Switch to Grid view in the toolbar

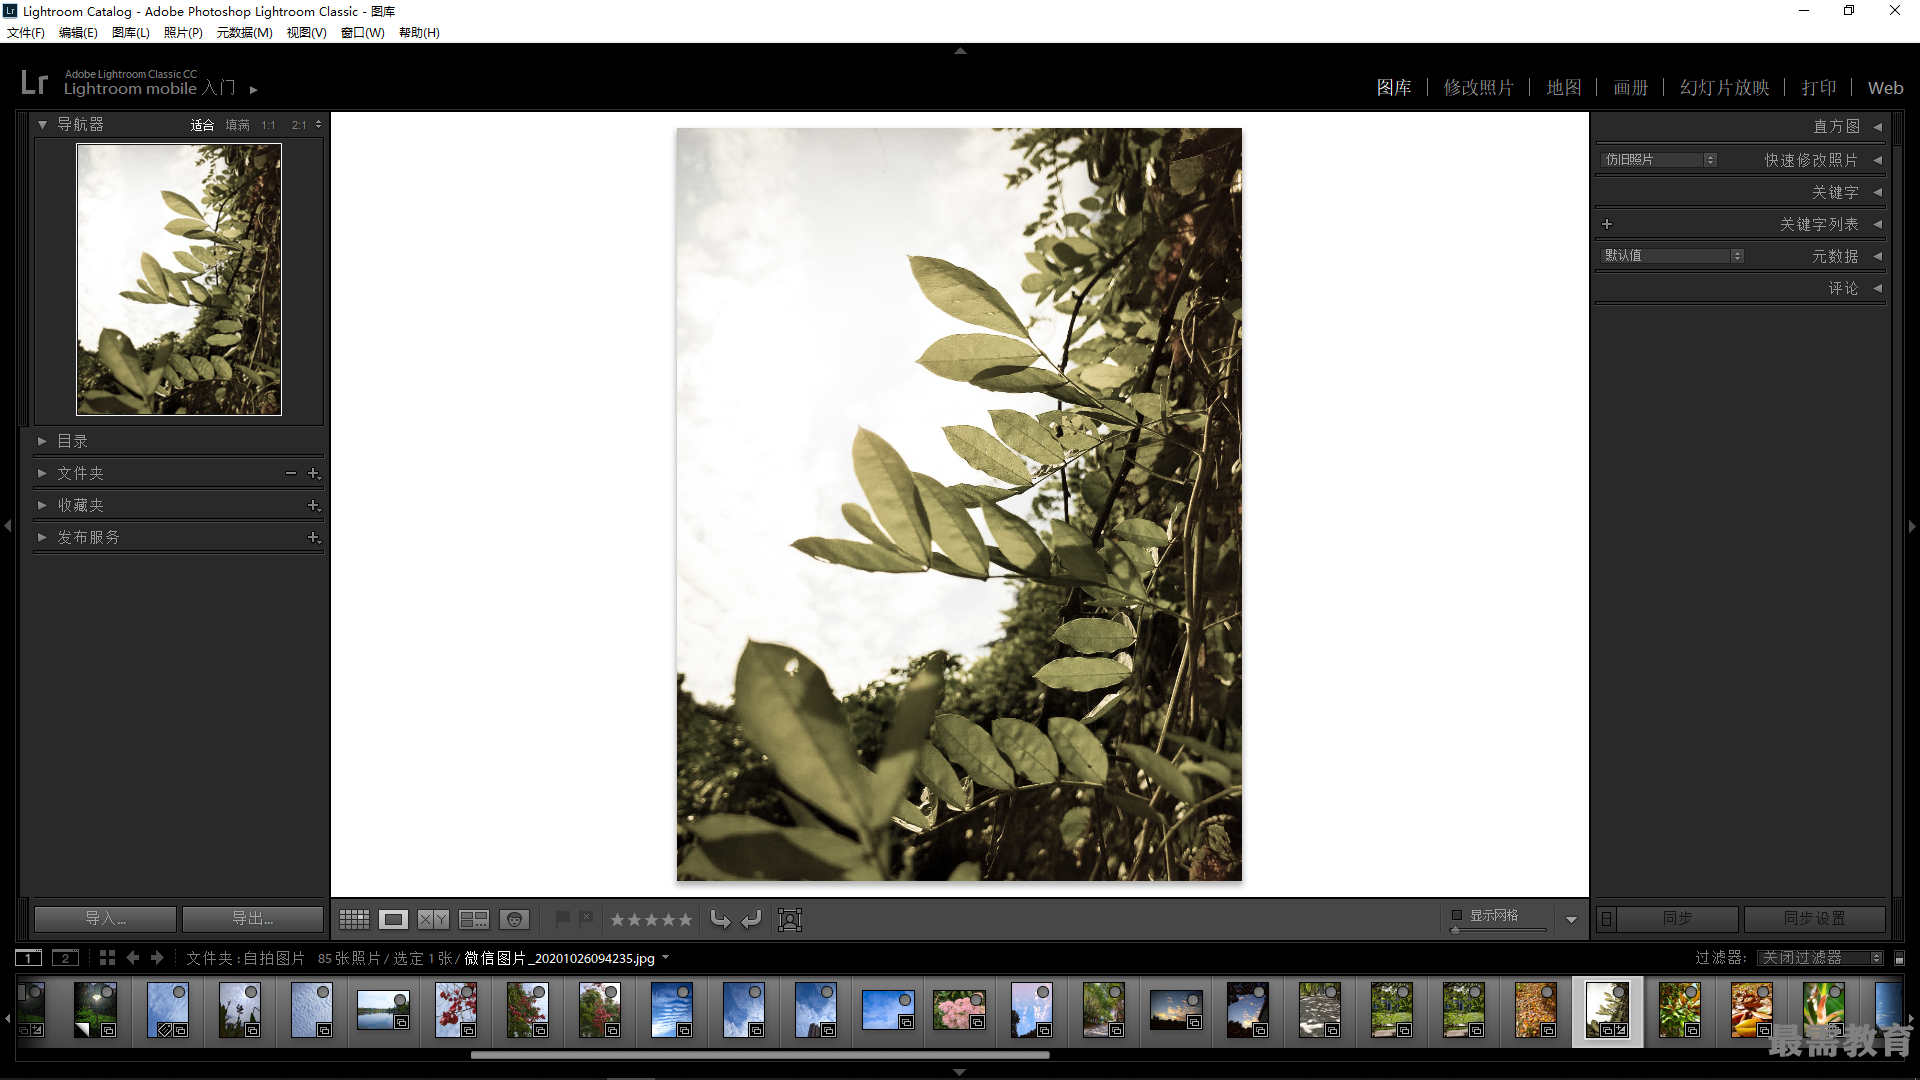[354, 919]
